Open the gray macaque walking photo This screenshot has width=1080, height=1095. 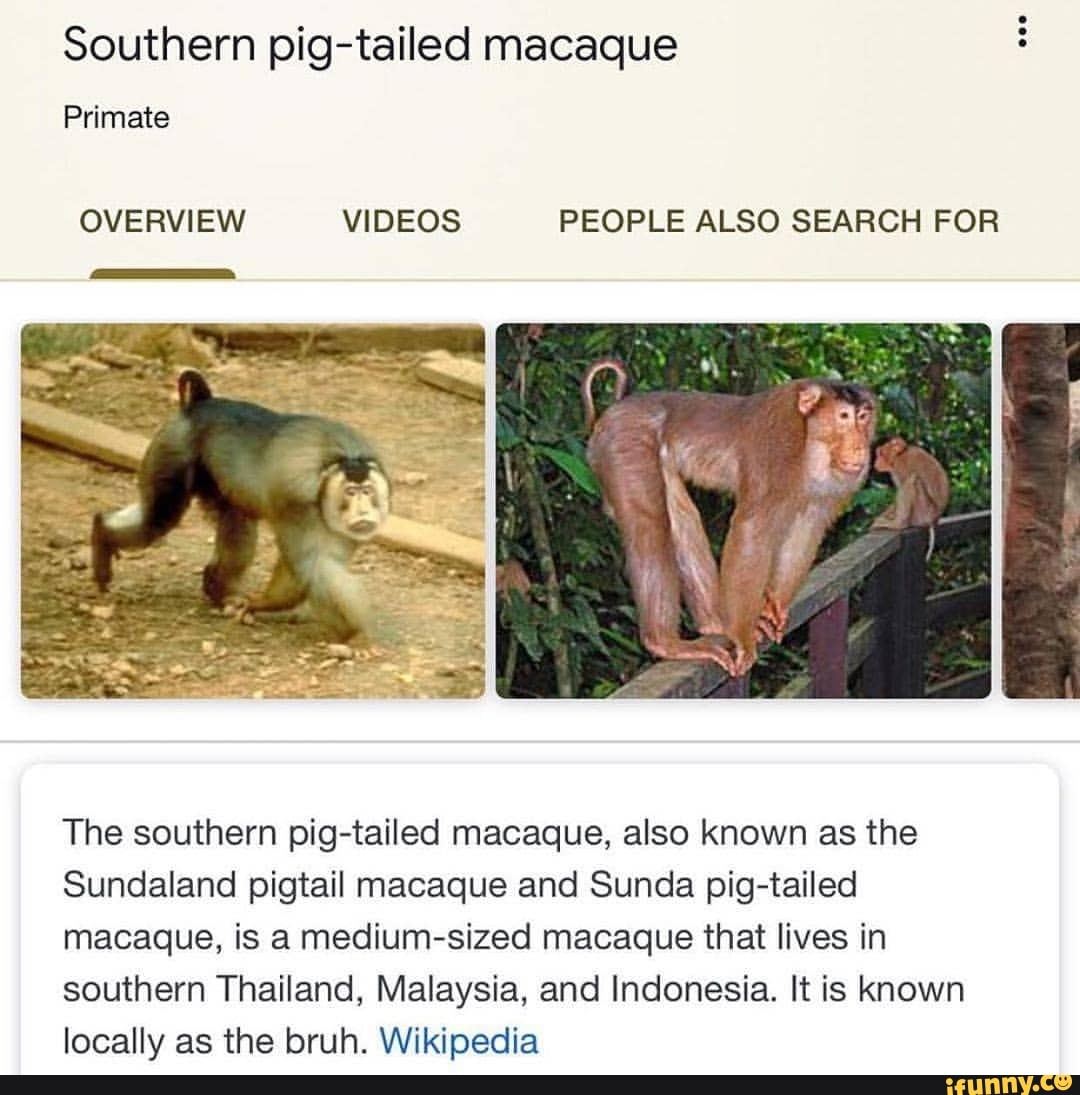[253, 510]
